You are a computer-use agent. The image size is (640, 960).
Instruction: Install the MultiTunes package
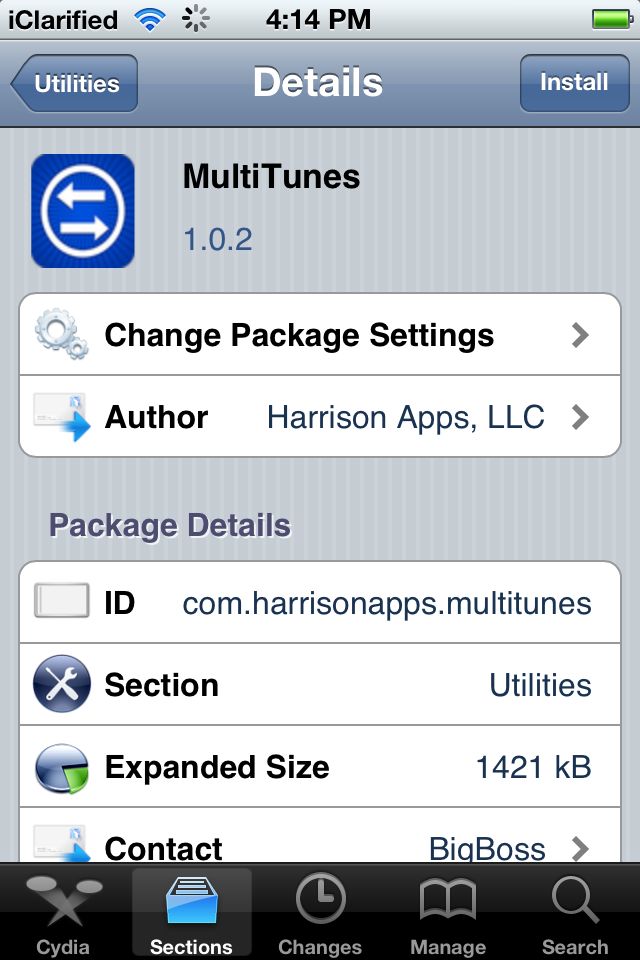click(x=574, y=83)
